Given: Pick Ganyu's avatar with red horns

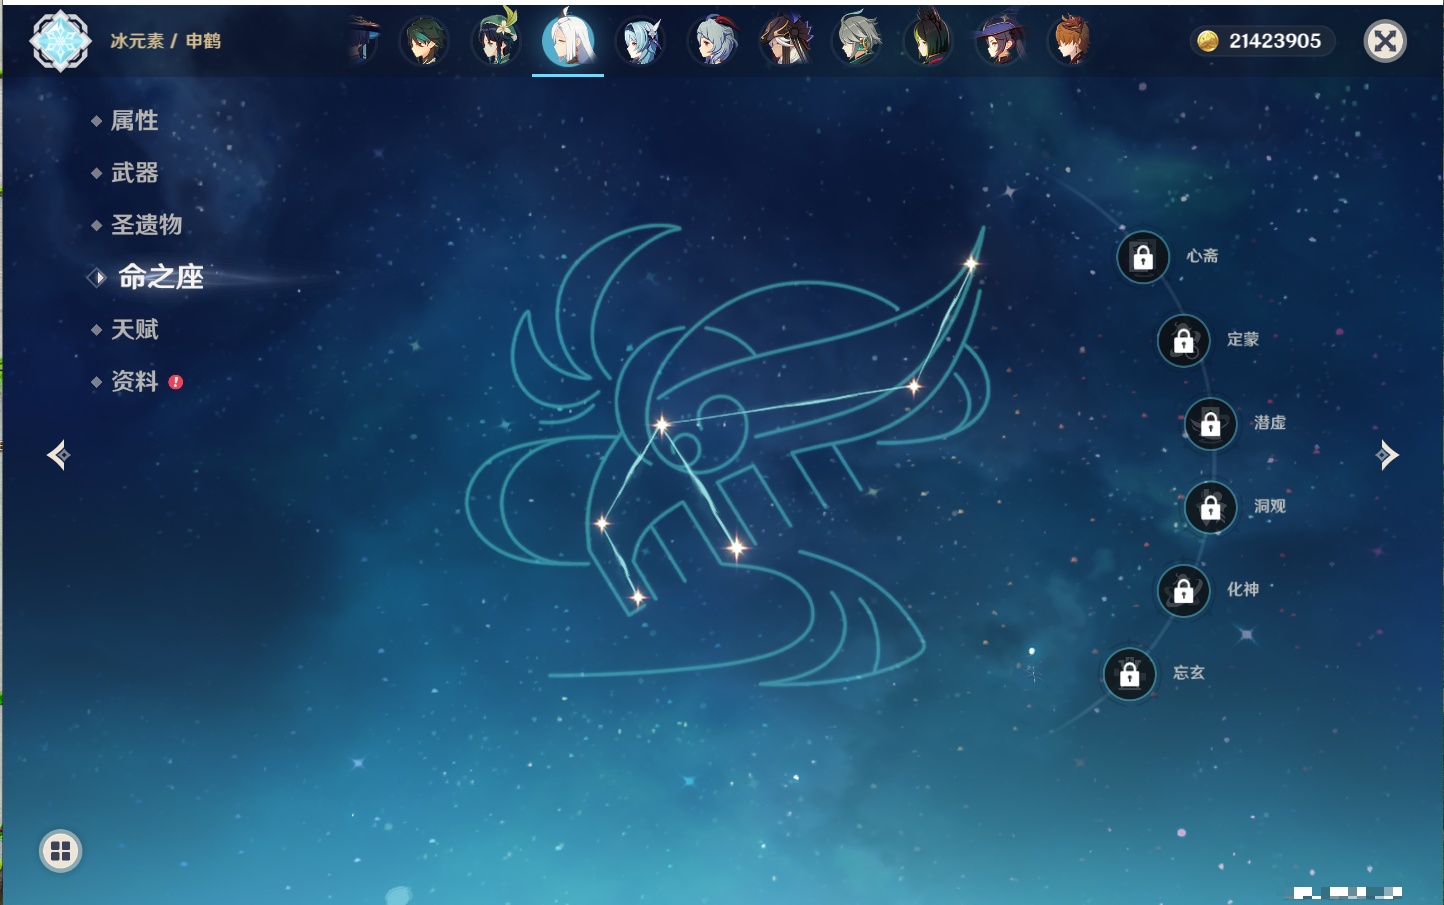Looking at the screenshot, I should pyautogui.click(x=712, y=41).
